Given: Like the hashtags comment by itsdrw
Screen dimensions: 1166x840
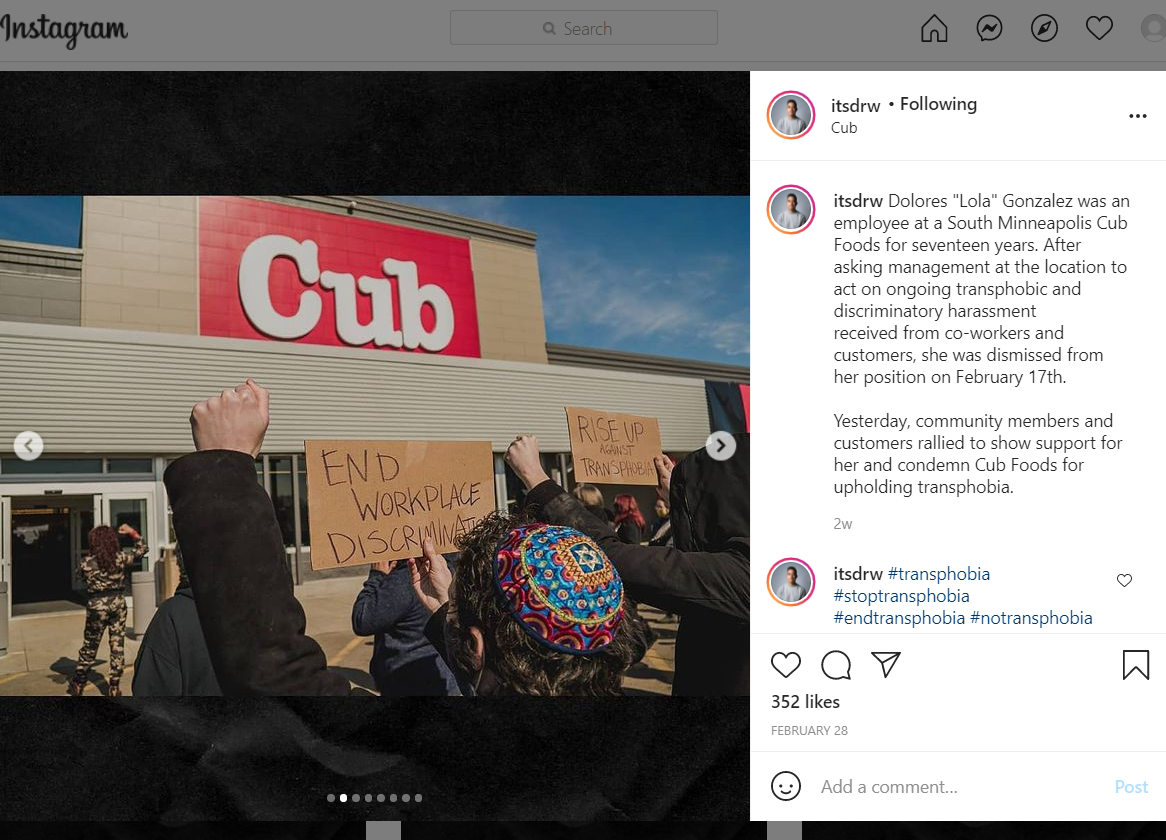Looking at the screenshot, I should (x=1124, y=581).
